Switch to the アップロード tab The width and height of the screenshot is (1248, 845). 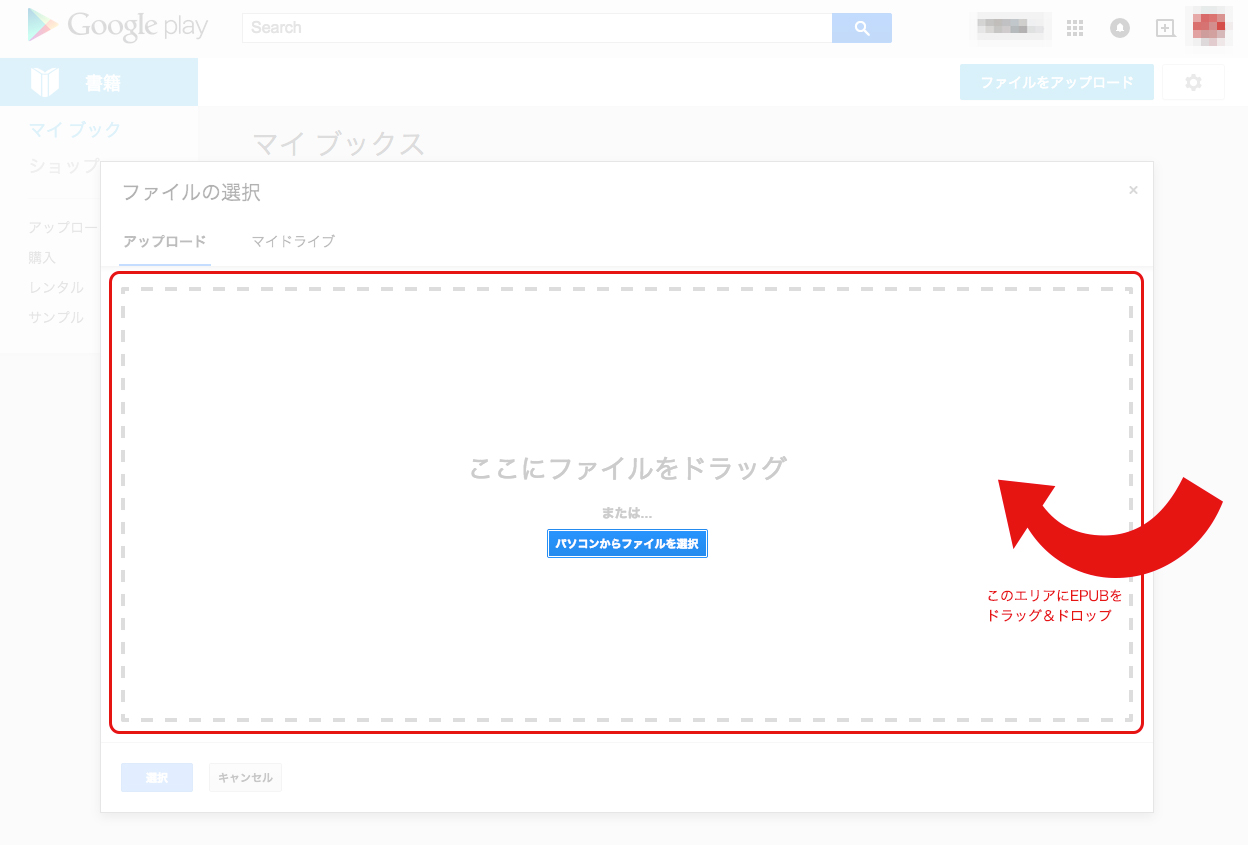[165, 241]
